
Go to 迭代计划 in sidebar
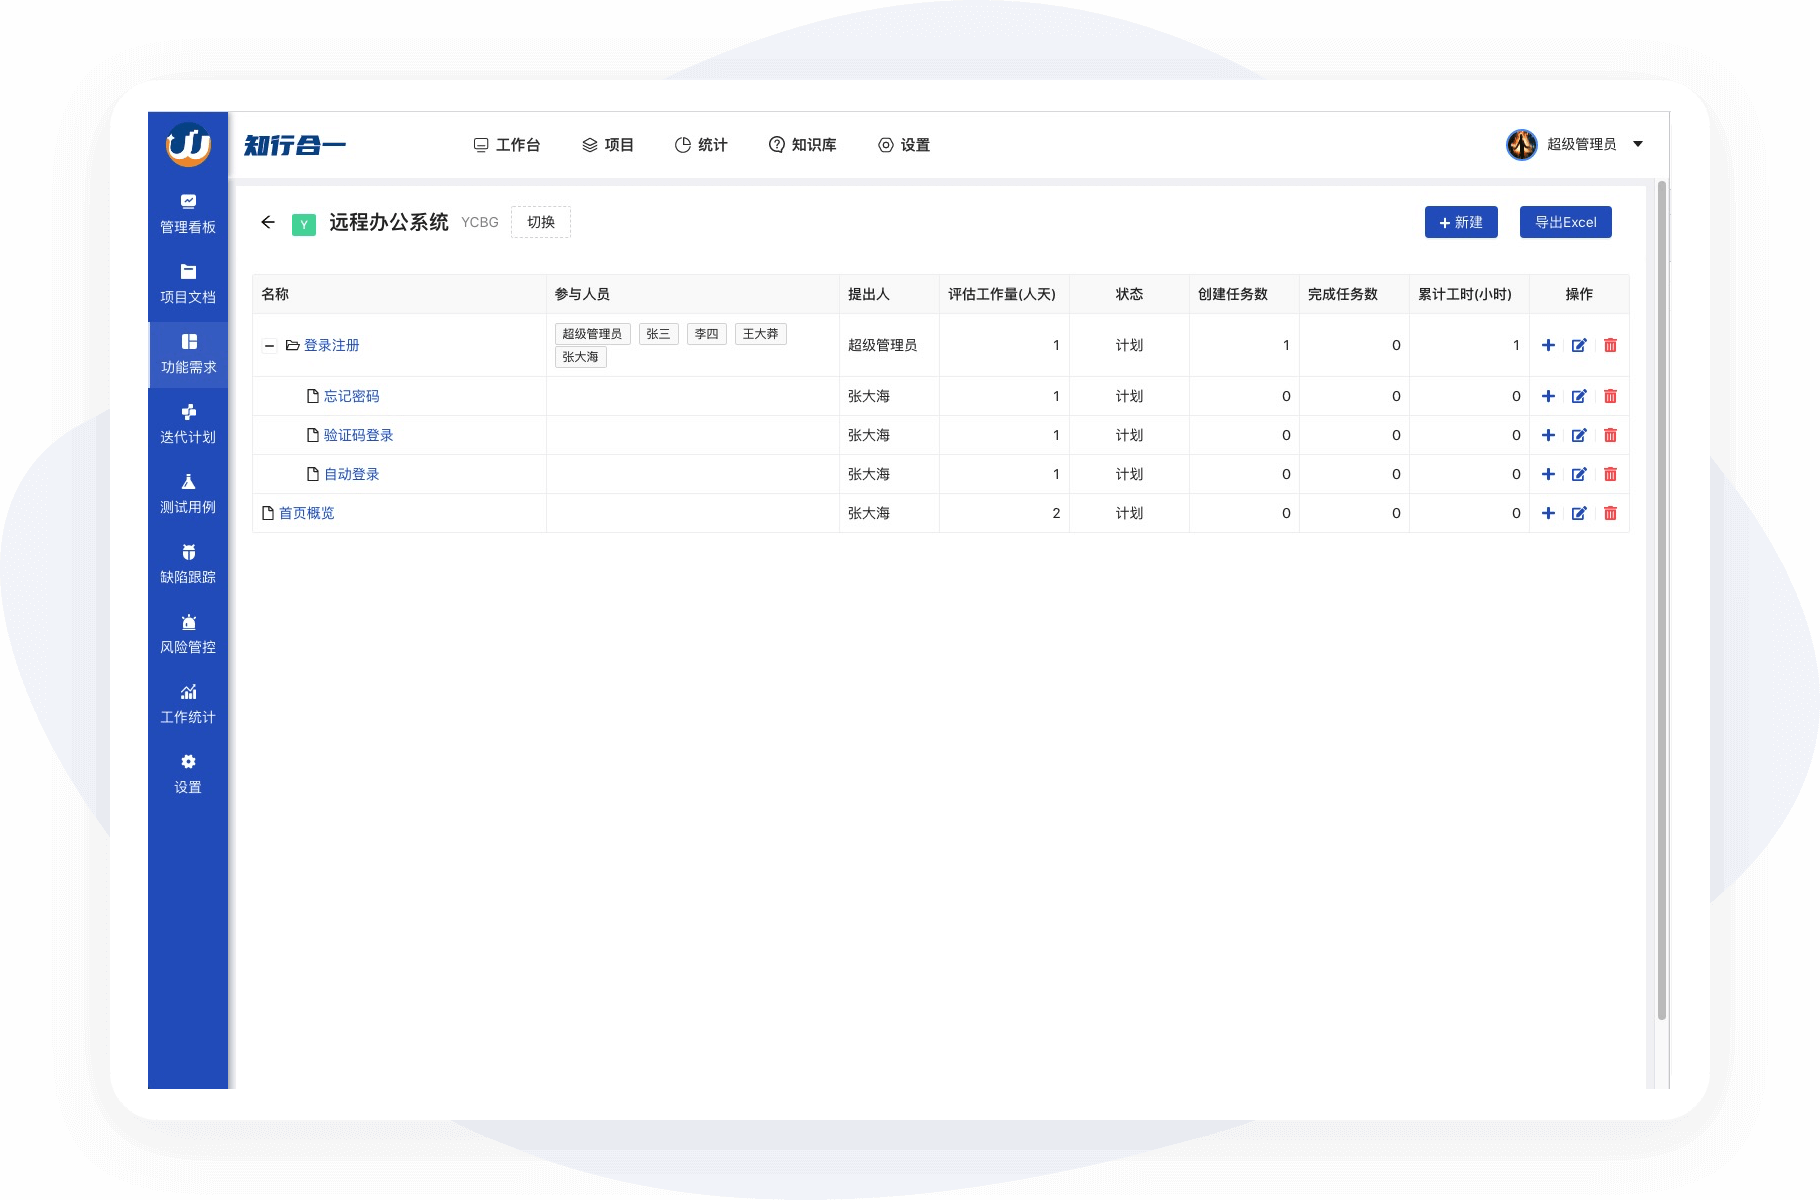pos(188,424)
